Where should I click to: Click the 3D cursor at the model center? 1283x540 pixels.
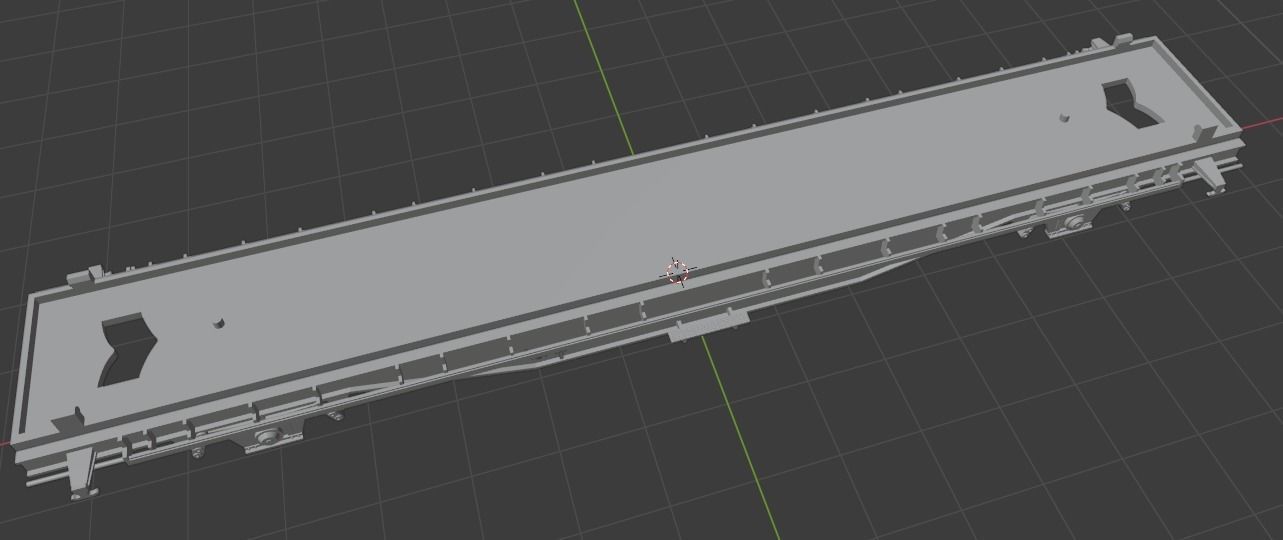(x=677, y=271)
